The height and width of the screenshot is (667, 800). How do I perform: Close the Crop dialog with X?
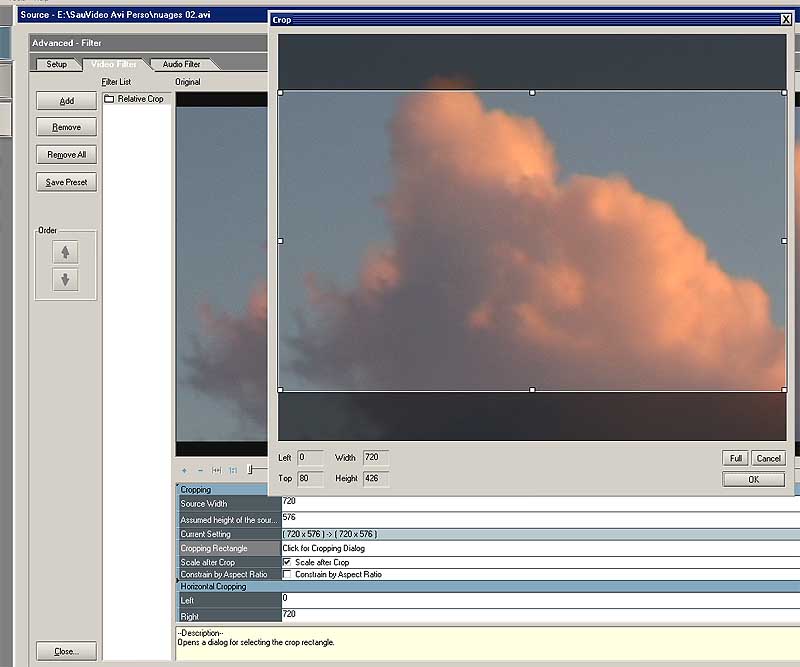point(785,19)
